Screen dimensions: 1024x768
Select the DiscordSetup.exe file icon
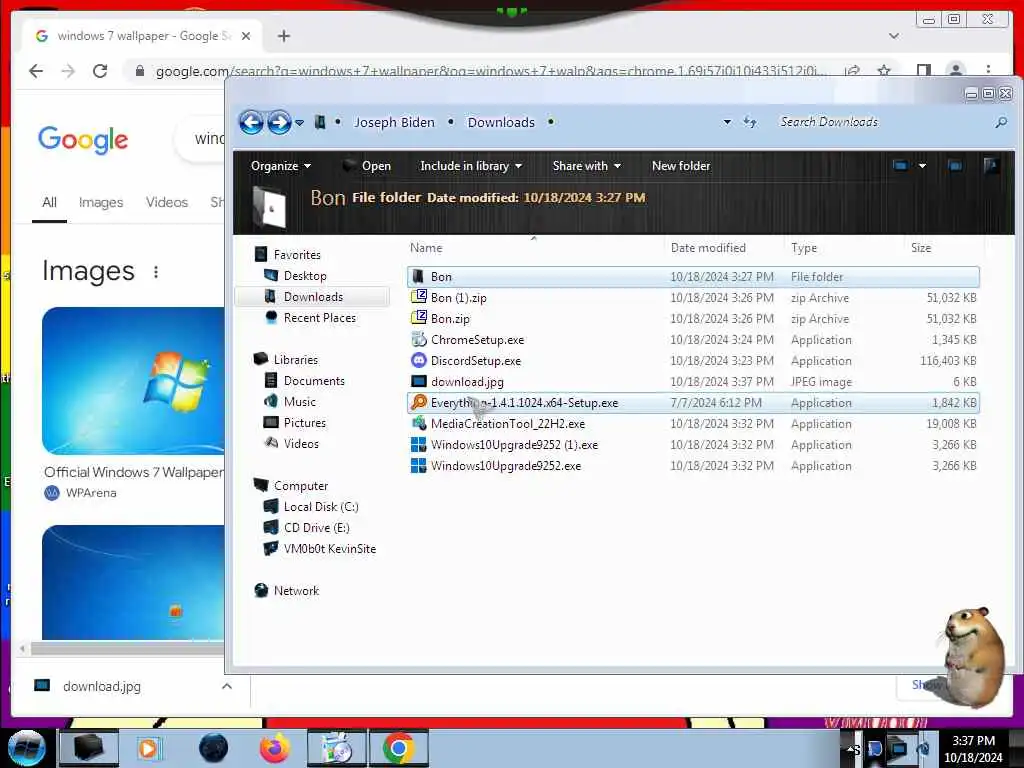tap(418, 360)
